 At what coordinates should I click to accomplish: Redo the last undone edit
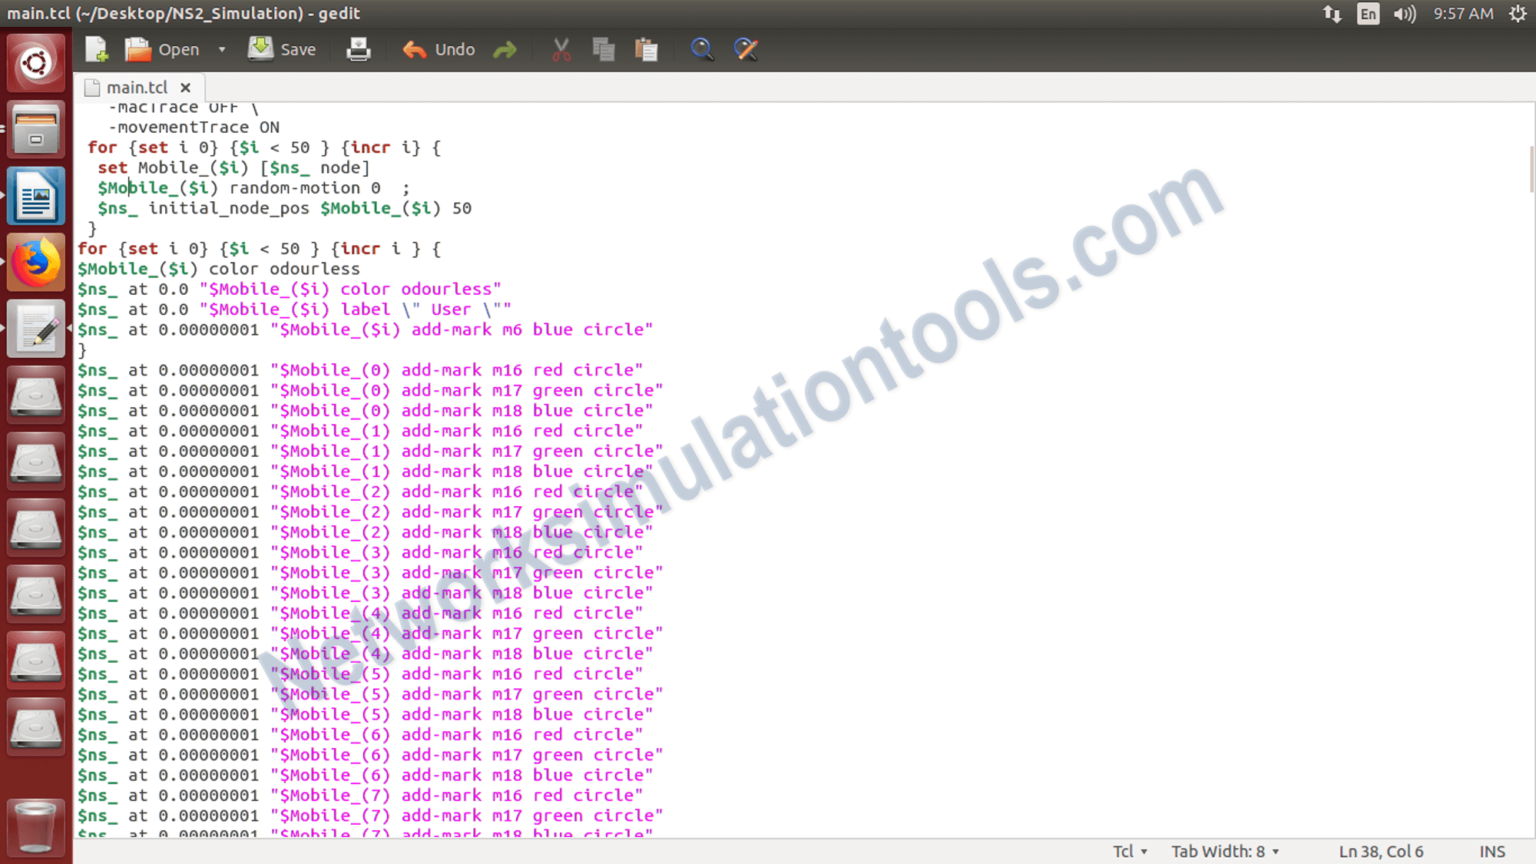click(505, 48)
